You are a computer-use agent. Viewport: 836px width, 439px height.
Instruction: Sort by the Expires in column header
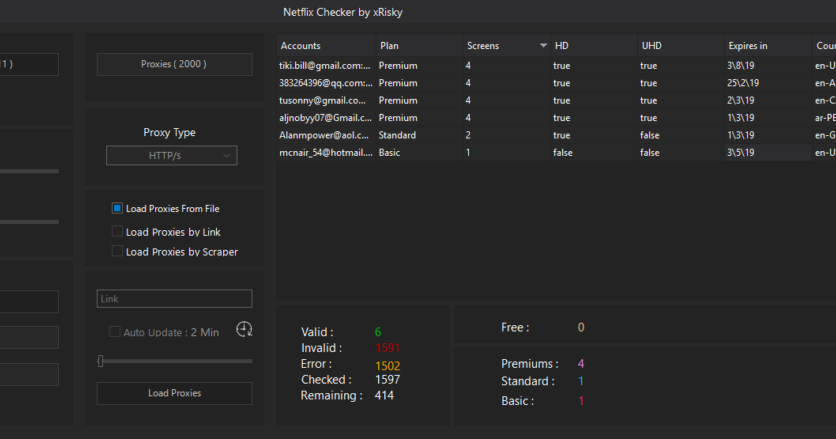point(768,46)
